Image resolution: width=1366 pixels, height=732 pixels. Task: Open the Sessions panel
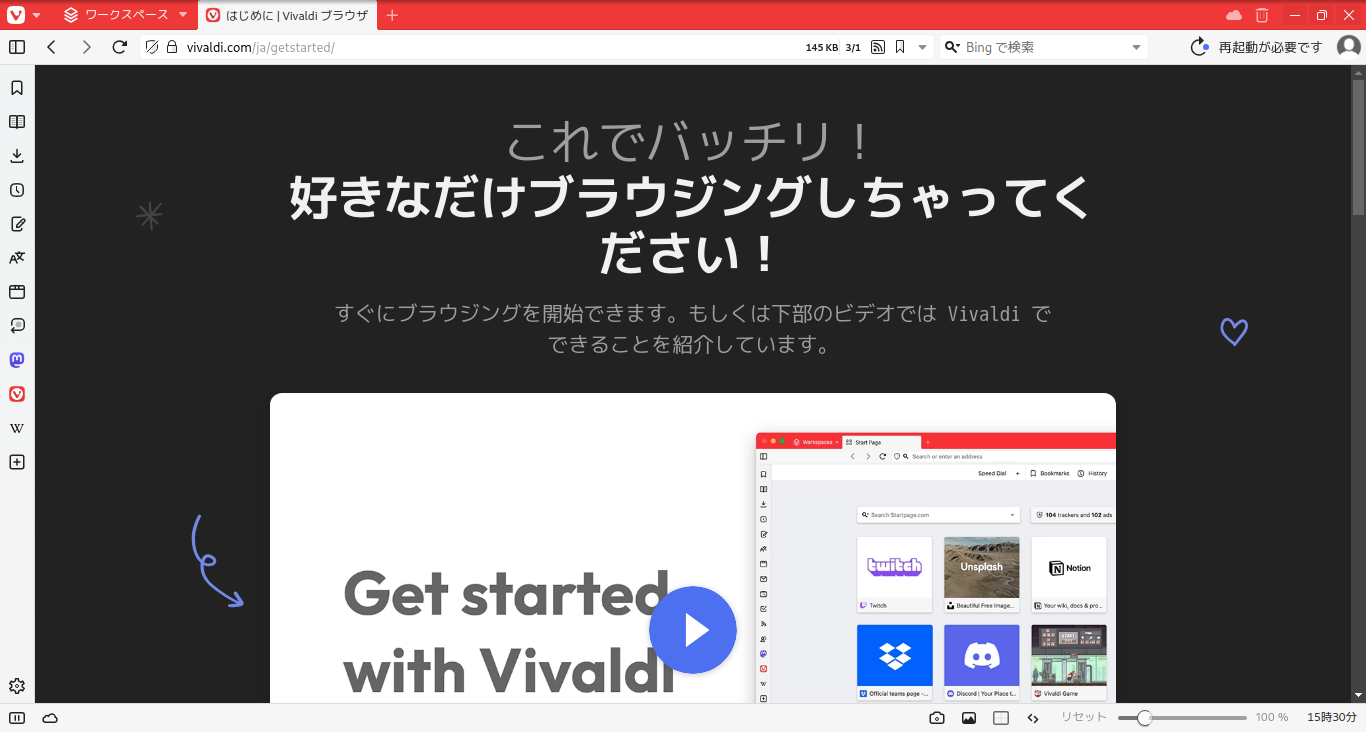[17, 326]
